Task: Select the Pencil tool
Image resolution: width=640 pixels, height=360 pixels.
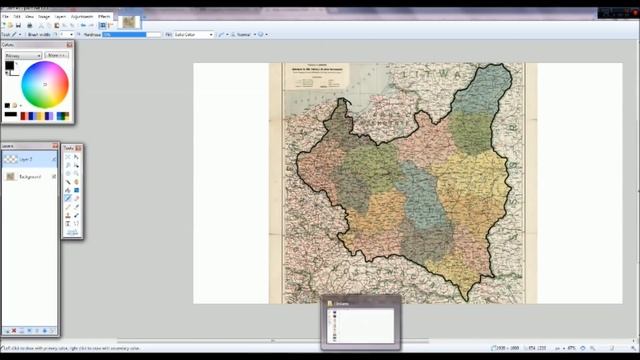Action: pyautogui.click(x=68, y=207)
